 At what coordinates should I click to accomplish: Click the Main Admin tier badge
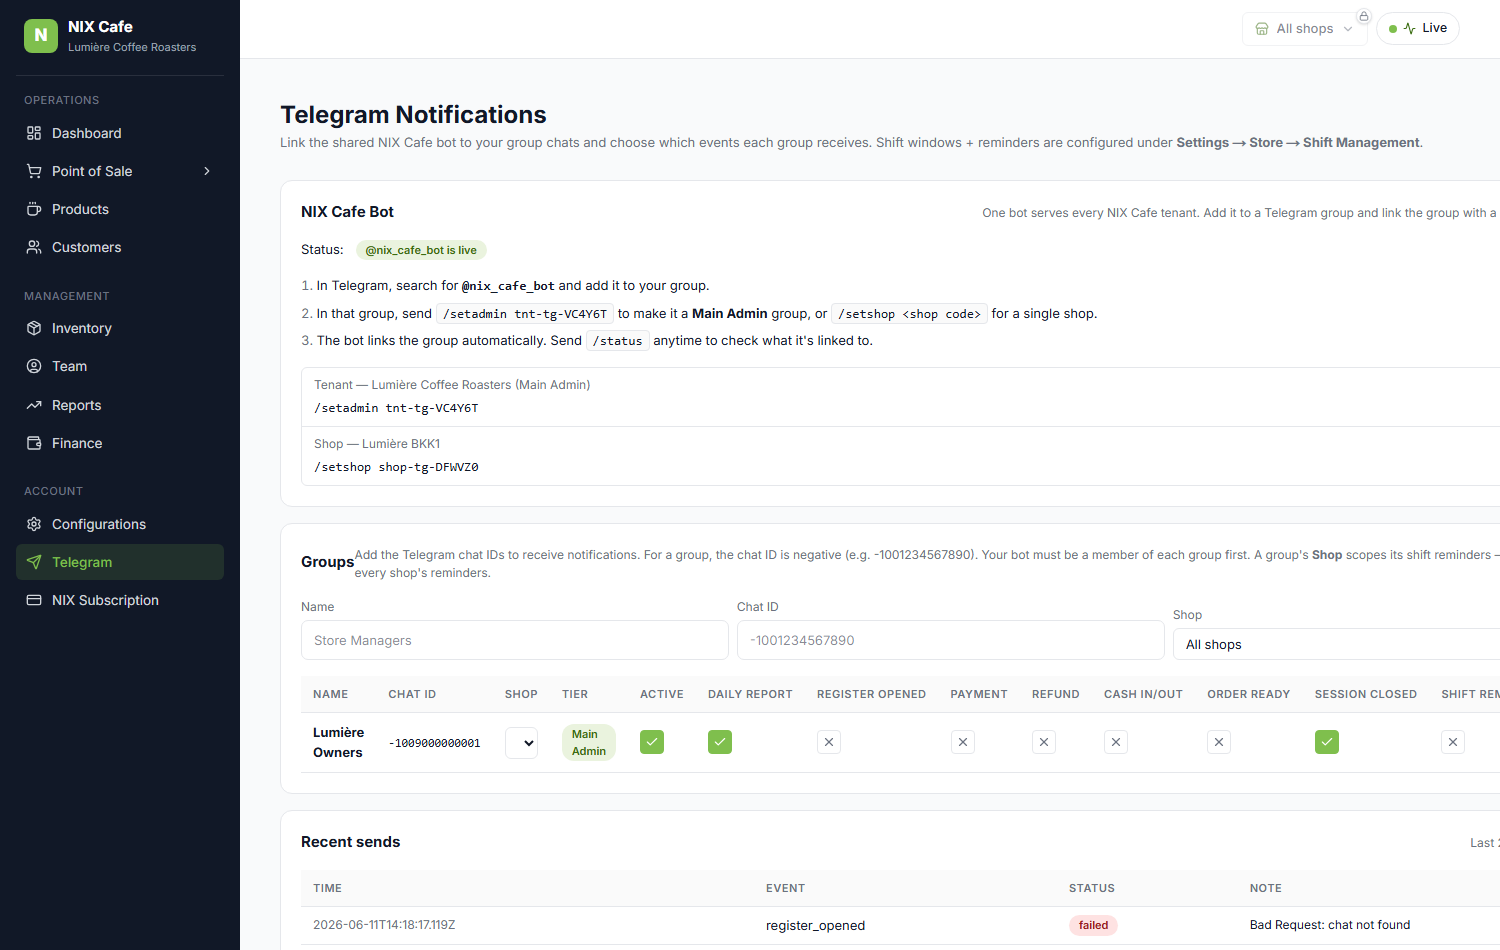pyautogui.click(x=589, y=743)
